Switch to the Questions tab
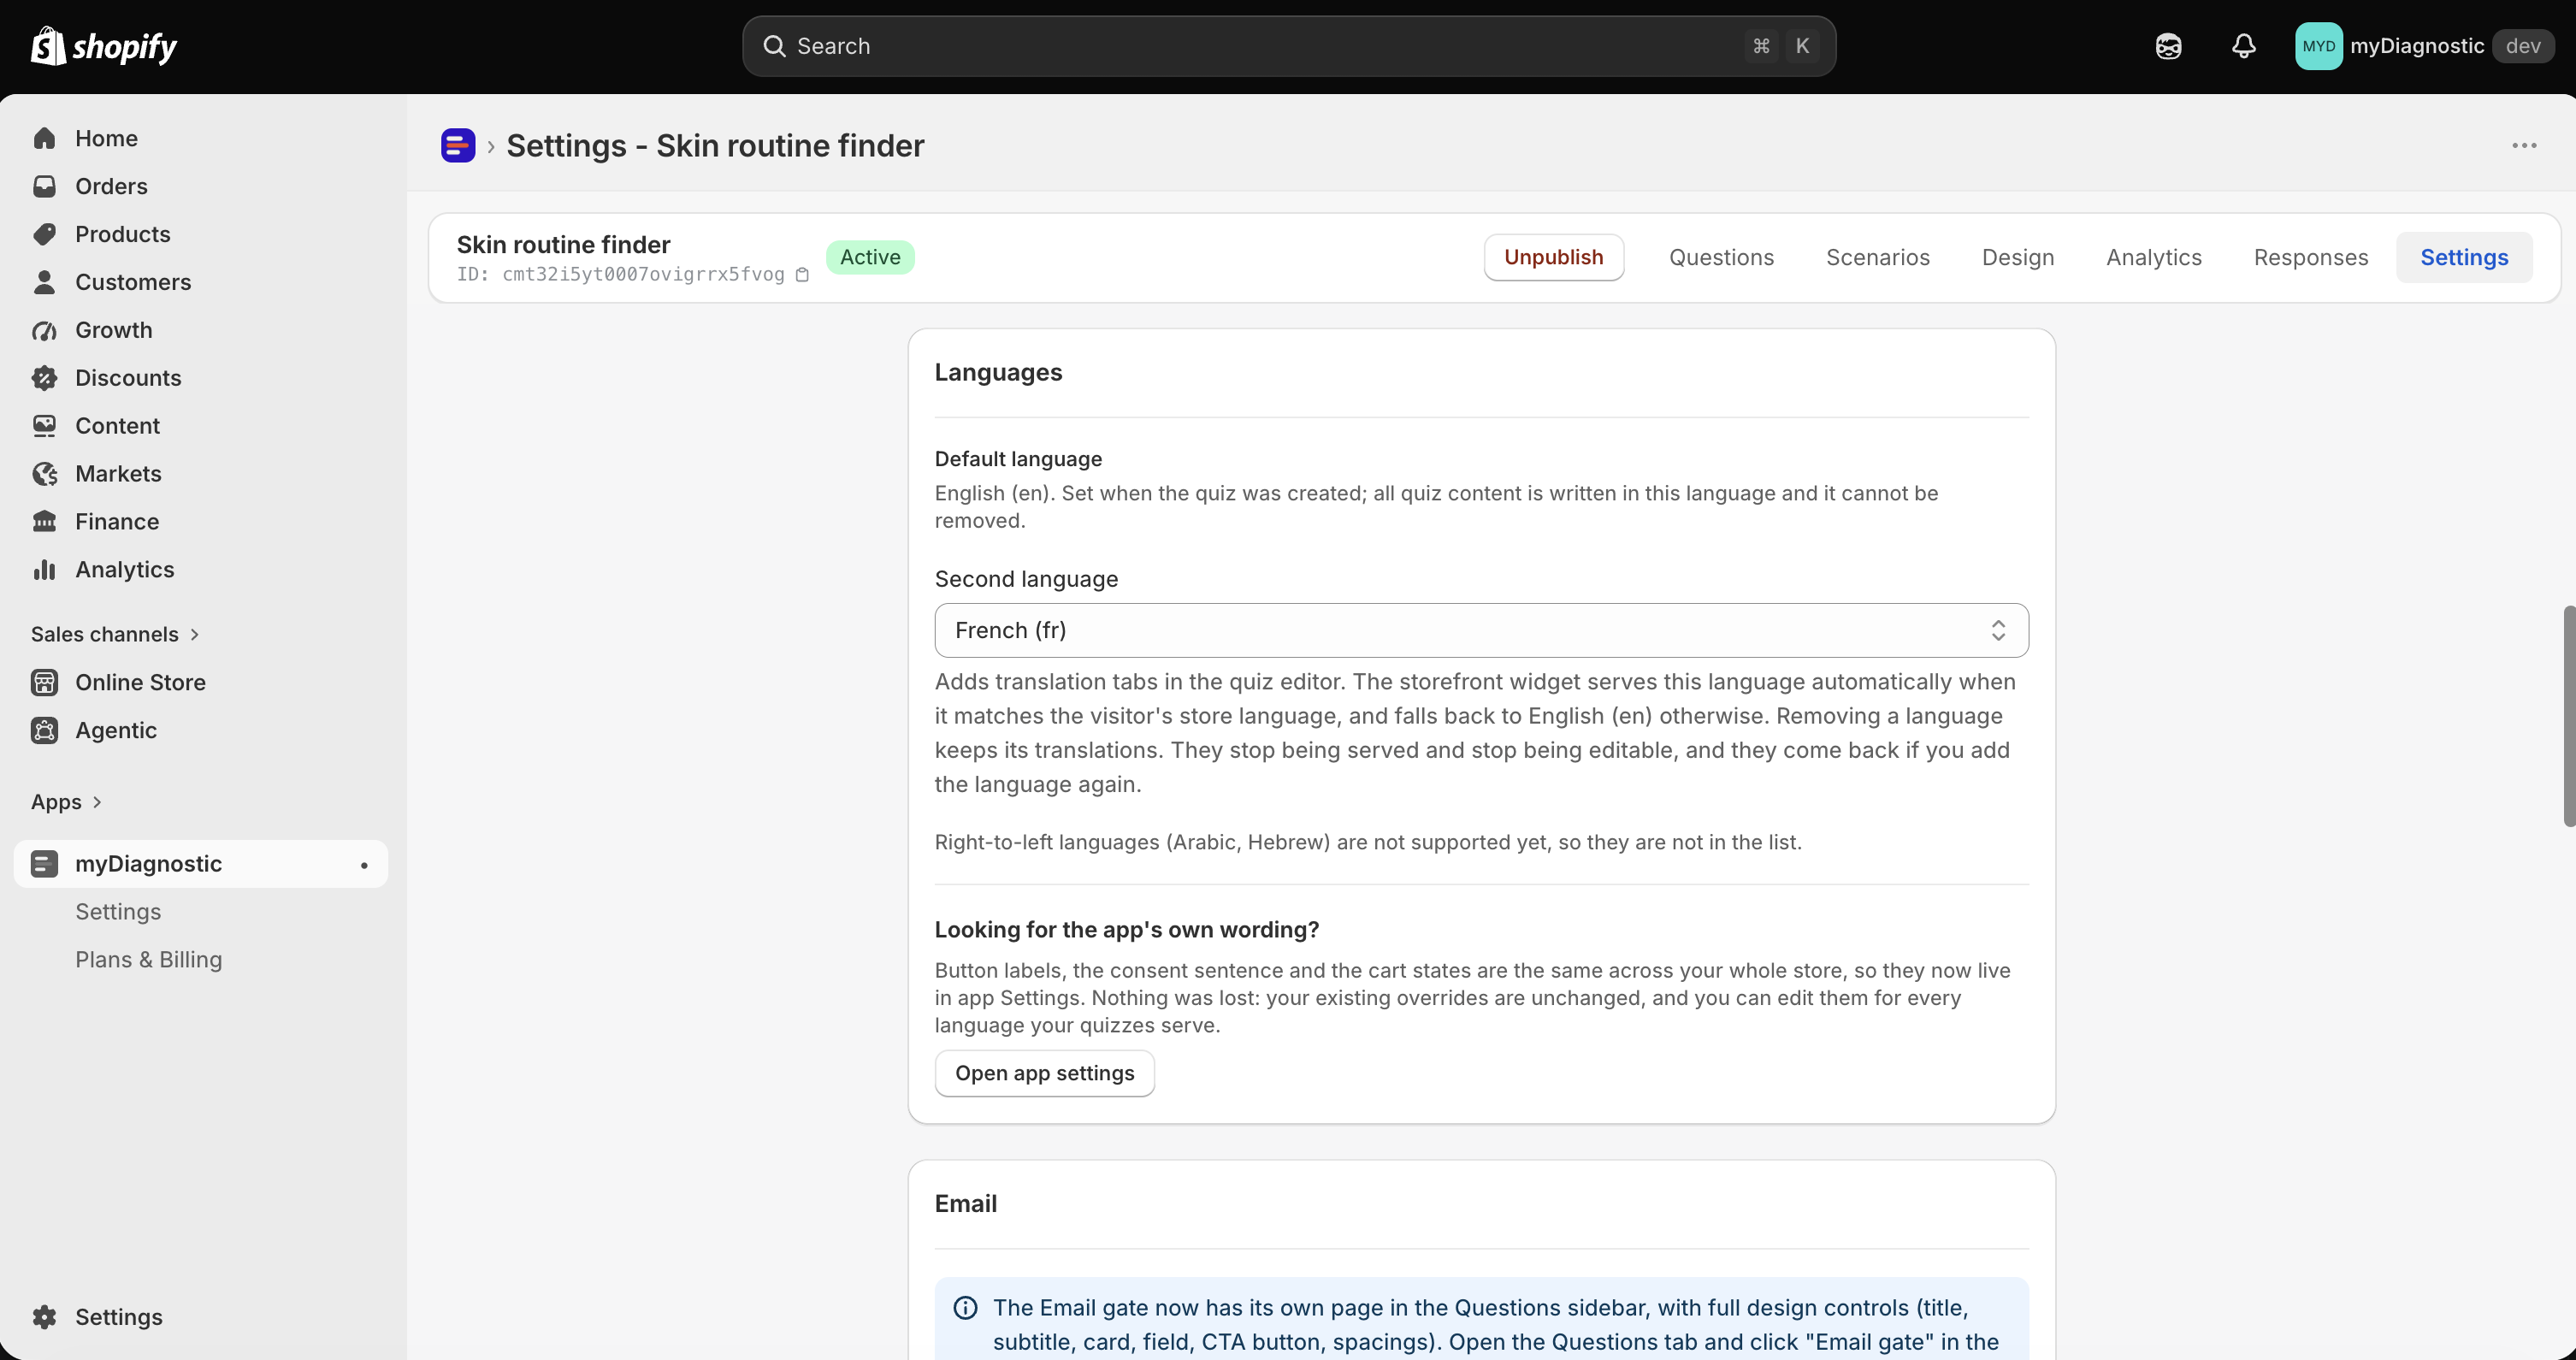This screenshot has height=1360, width=2576. 1721,257
